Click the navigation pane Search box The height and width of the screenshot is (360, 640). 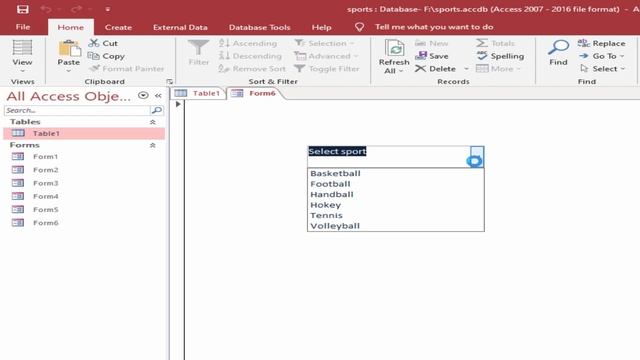77,110
